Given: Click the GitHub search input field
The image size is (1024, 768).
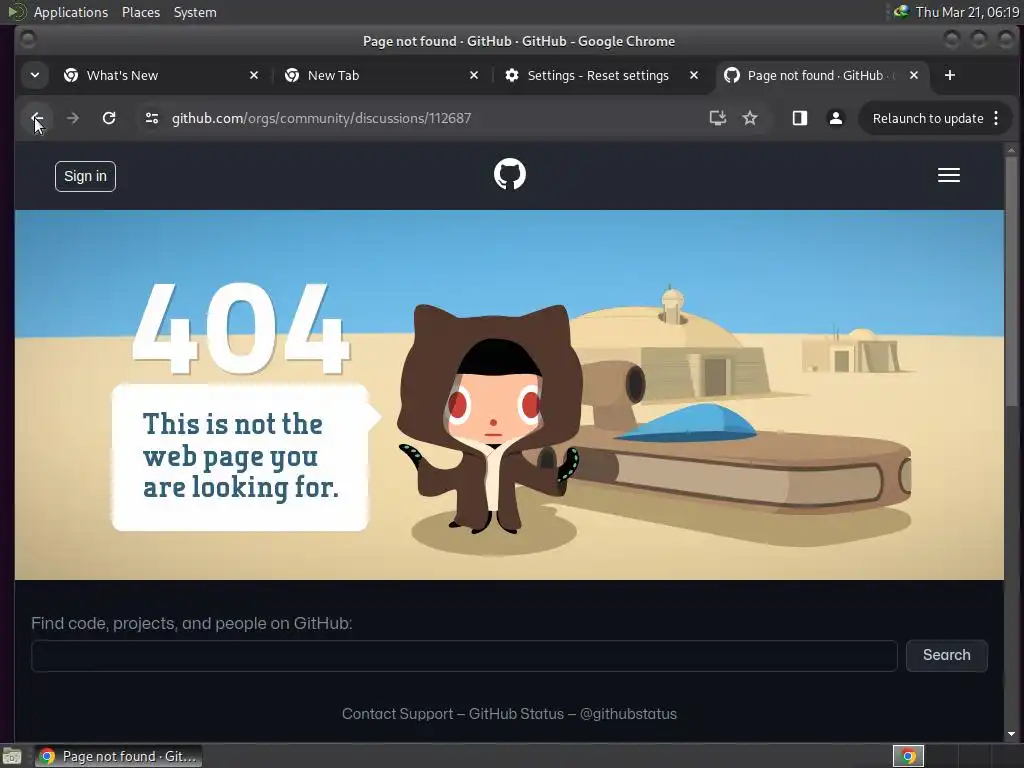Looking at the screenshot, I should pos(464,656).
